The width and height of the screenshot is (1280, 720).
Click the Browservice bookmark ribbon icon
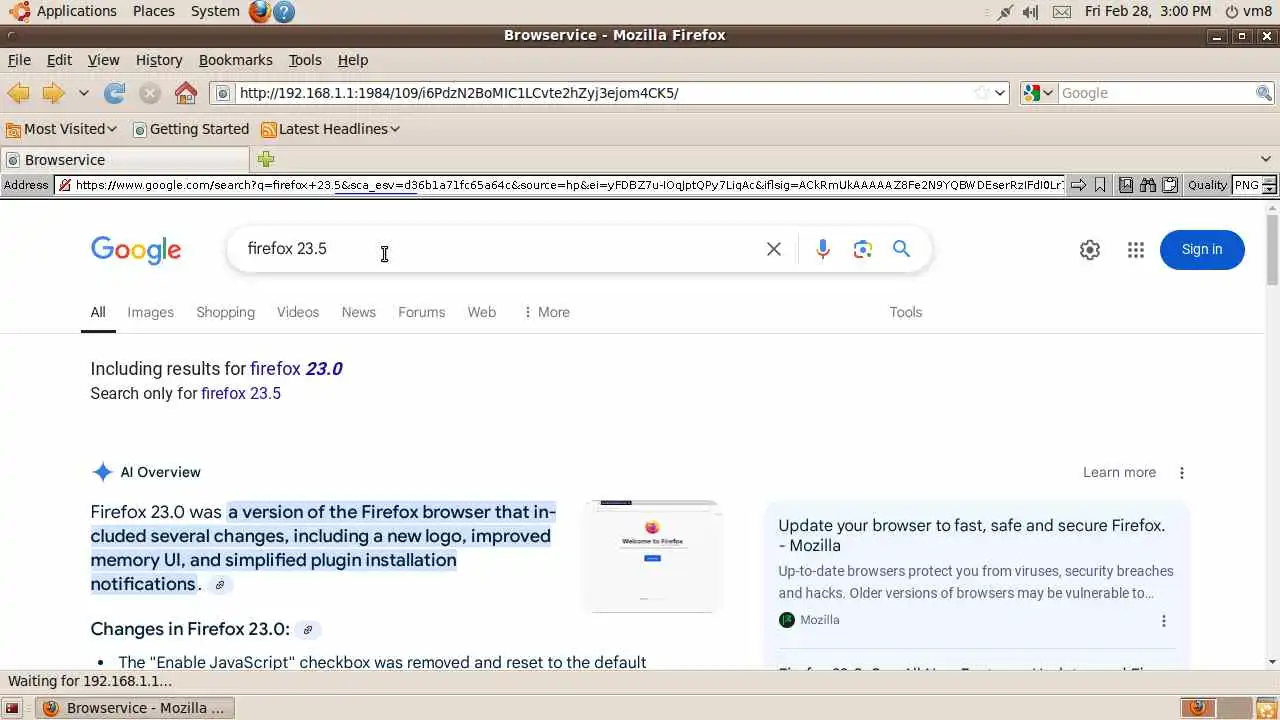pyautogui.click(x=1100, y=185)
